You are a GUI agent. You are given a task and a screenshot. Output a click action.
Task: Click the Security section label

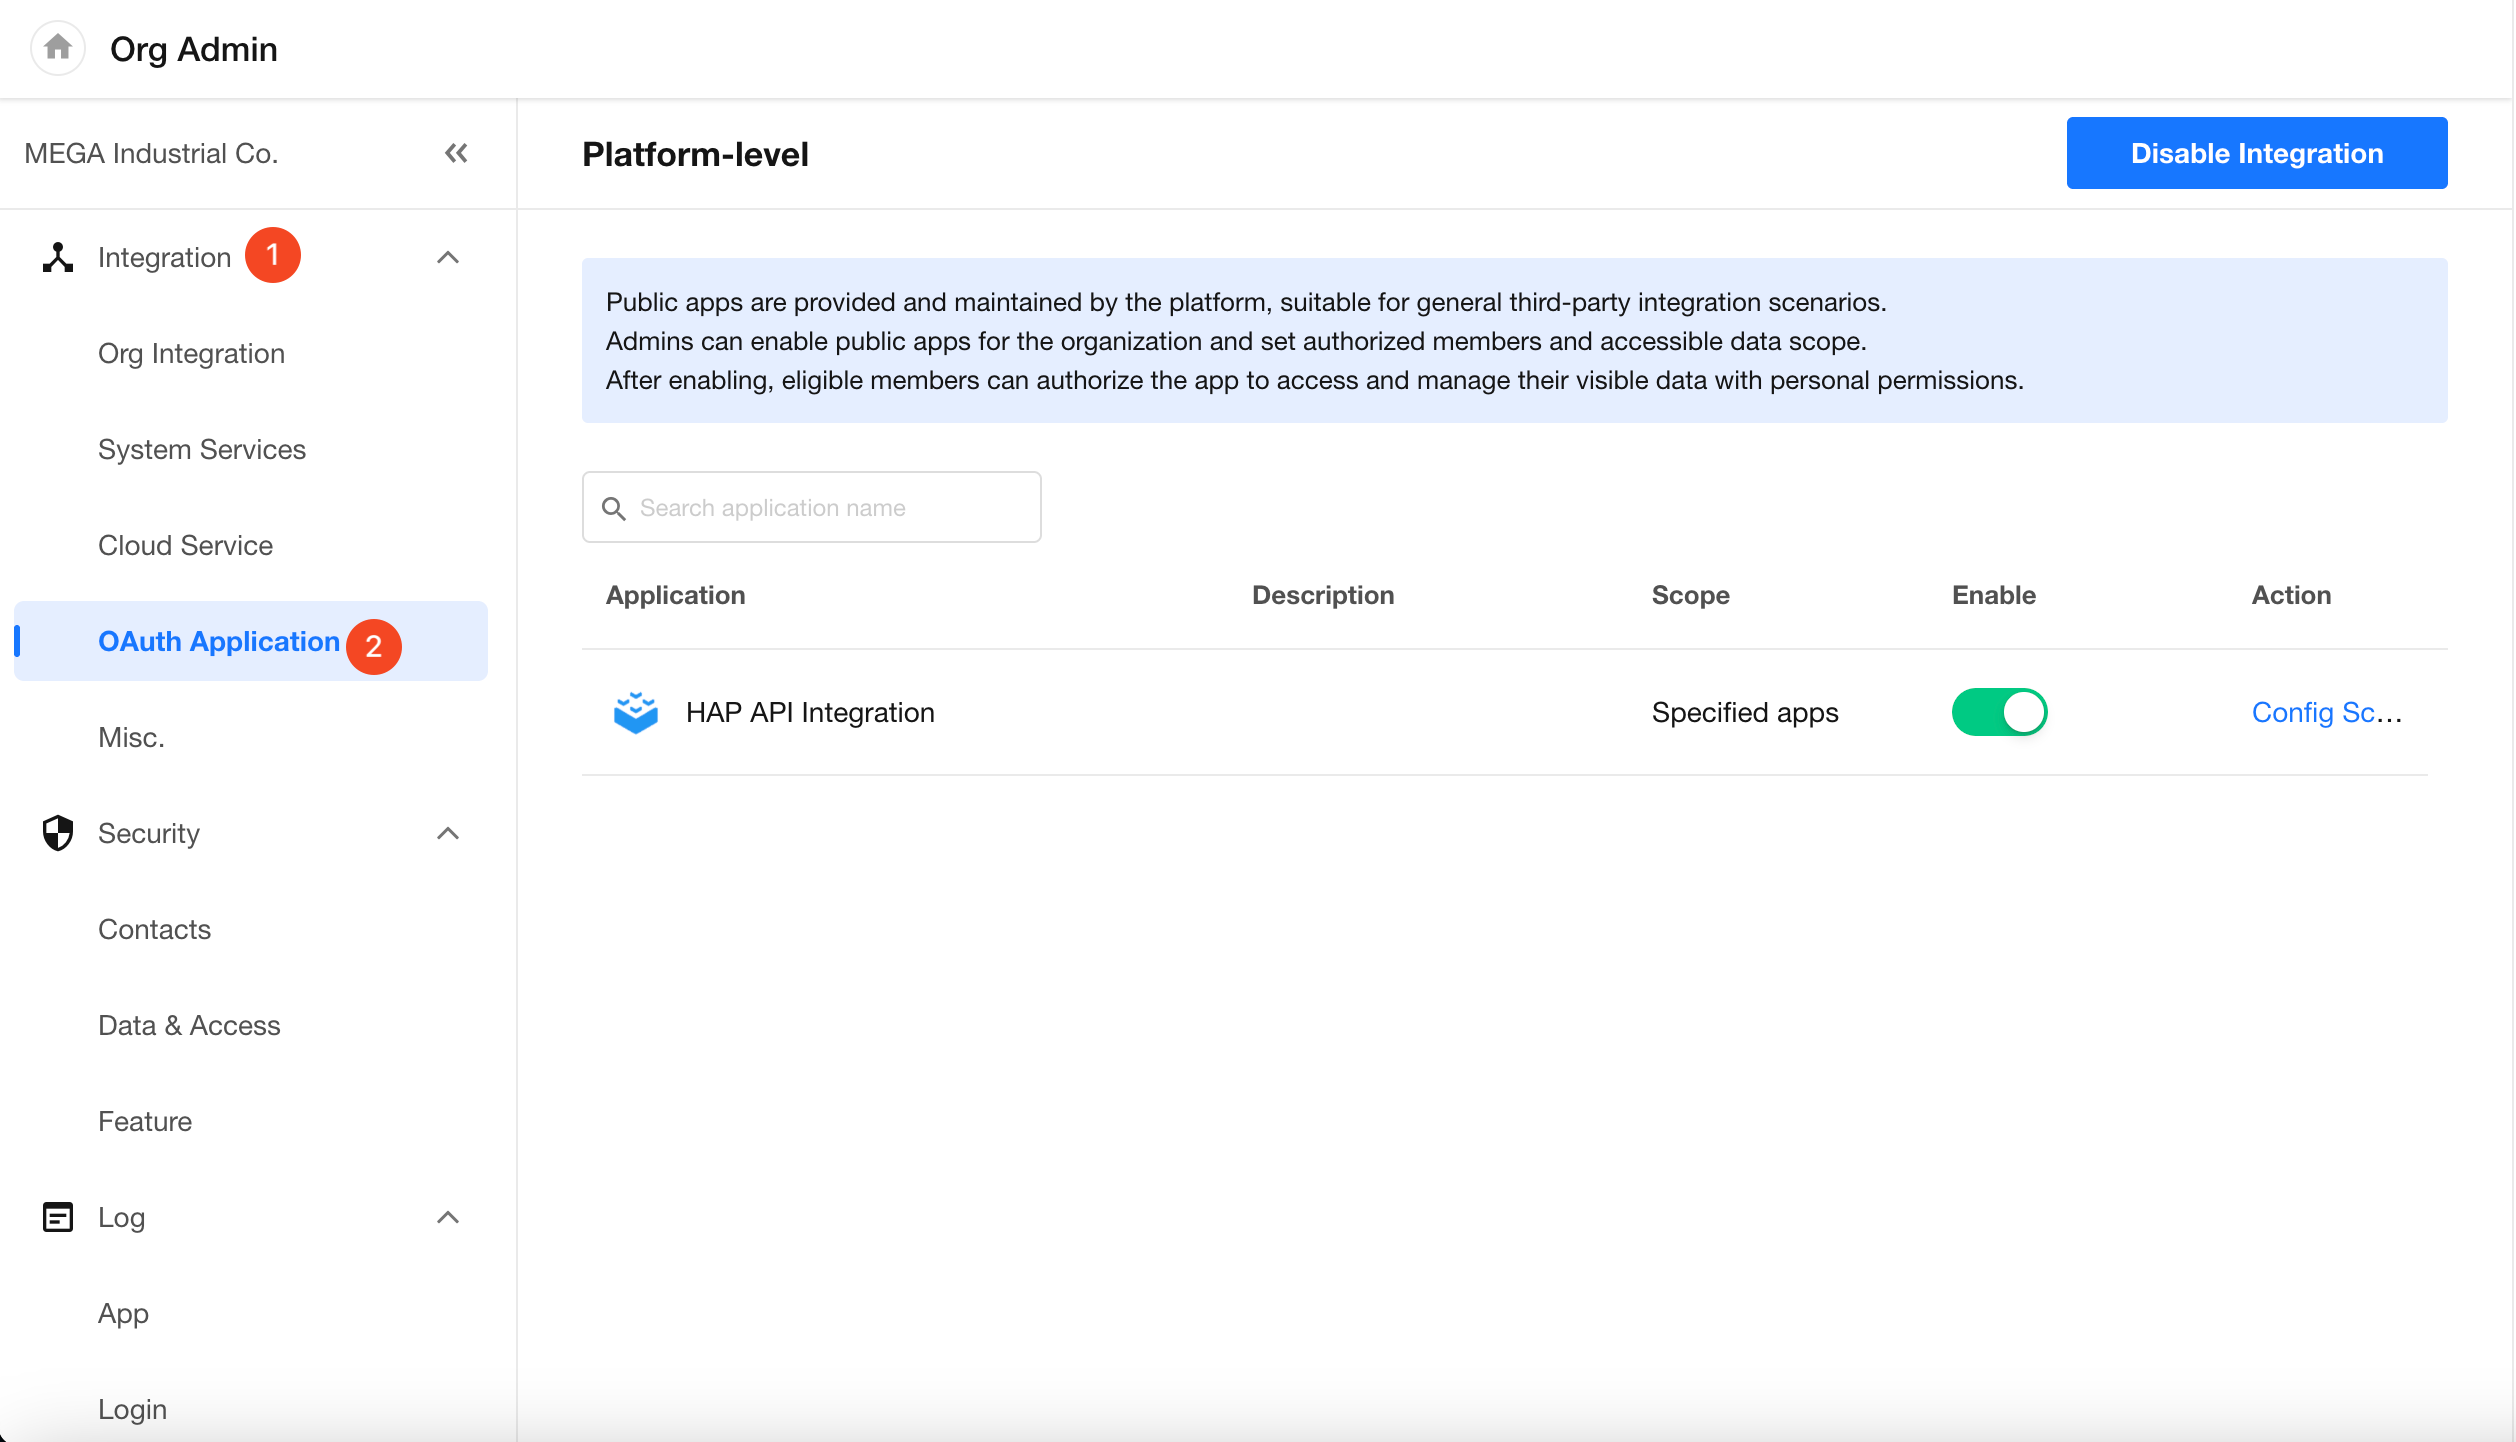pos(149,833)
